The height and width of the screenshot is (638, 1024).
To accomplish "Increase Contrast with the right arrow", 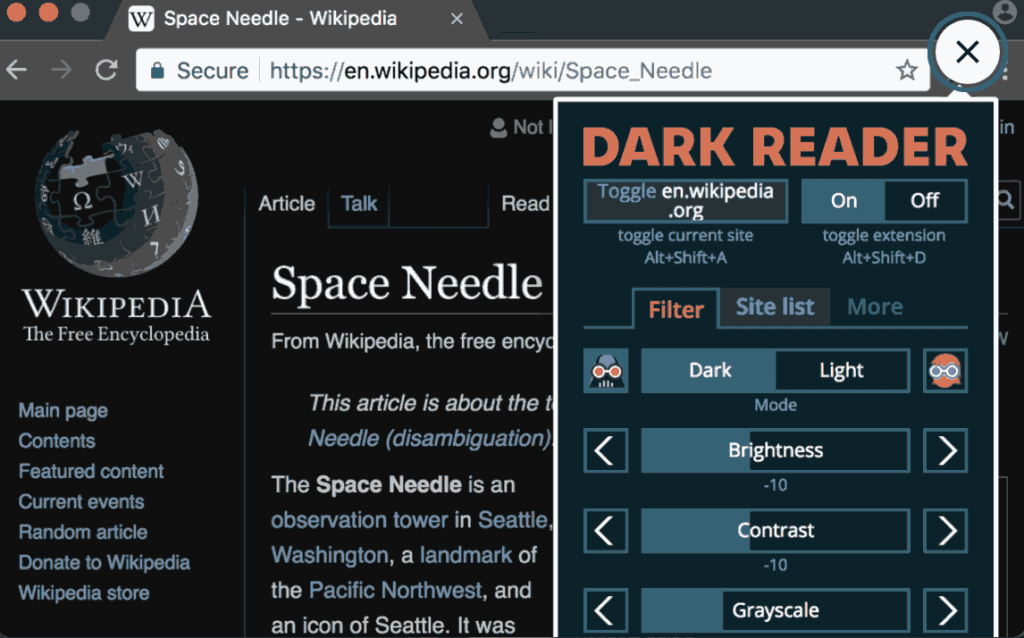I will tap(945, 530).
